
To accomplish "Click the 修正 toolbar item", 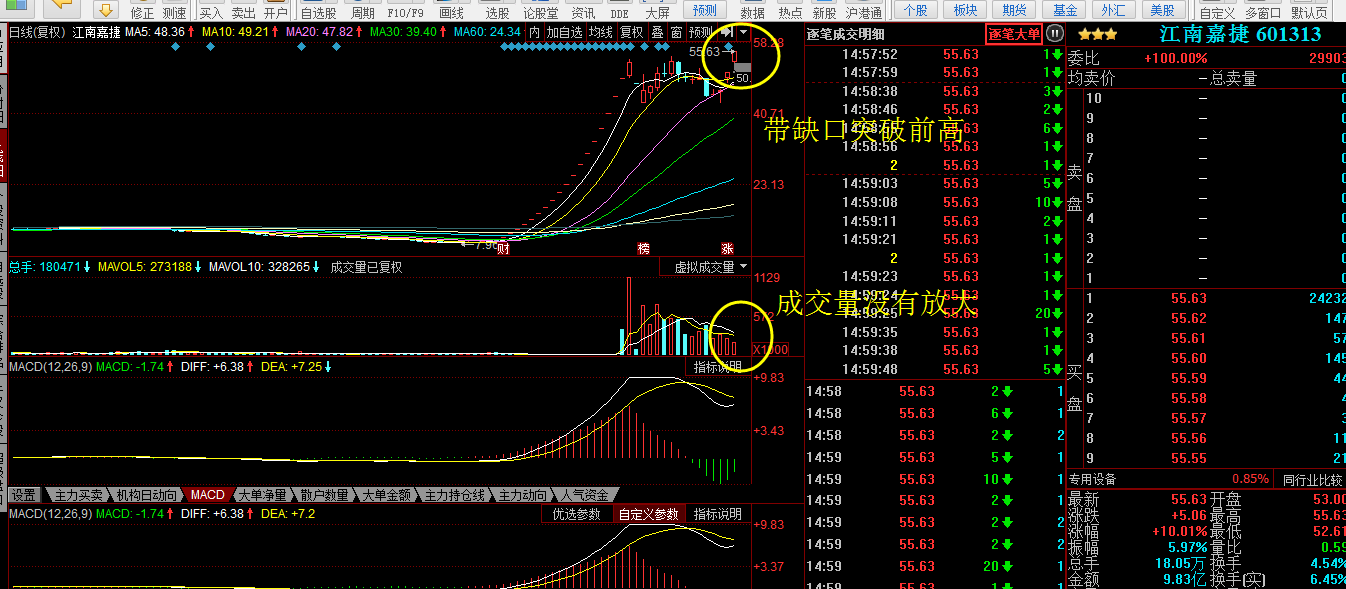I will point(143,13).
